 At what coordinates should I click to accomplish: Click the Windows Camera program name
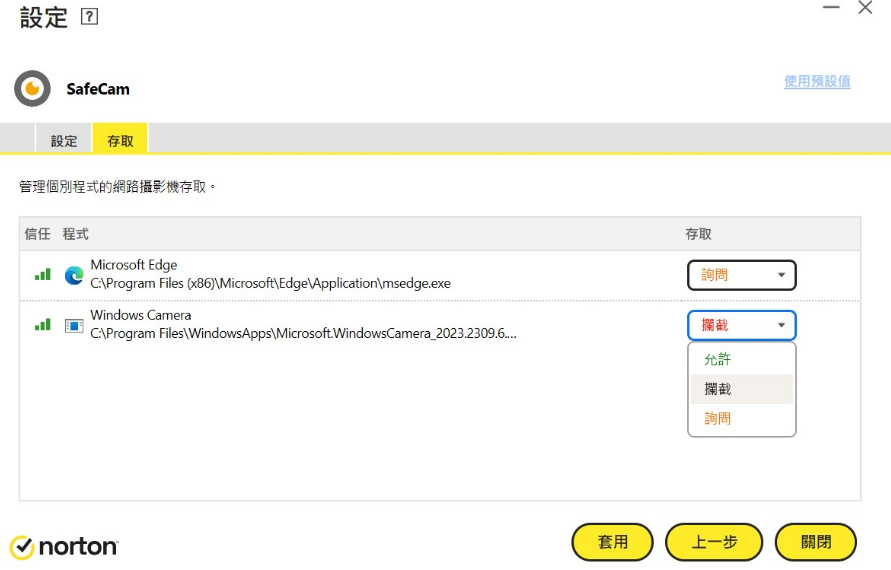pos(140,315)
